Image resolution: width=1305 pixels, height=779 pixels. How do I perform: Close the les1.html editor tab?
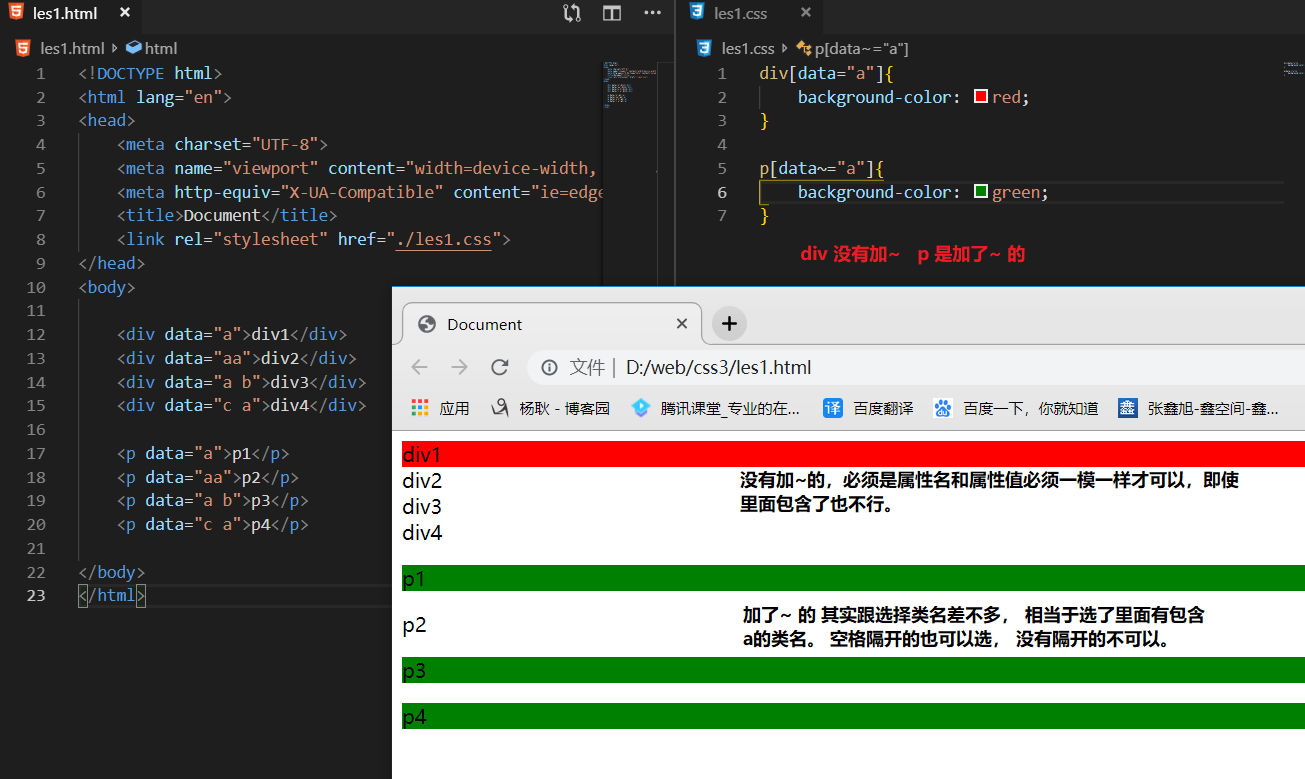coord(124,14)
